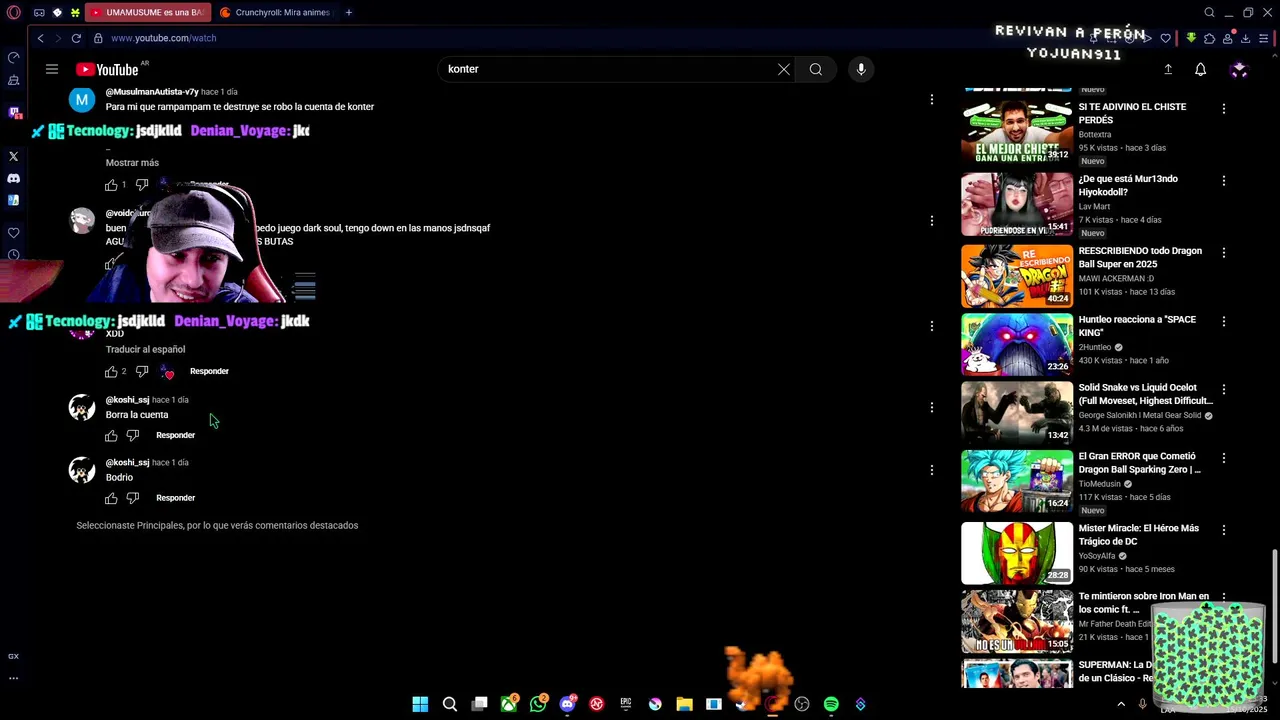Open Windows Start menu
Screen dimensions: 1280x720
coord(420,704)
